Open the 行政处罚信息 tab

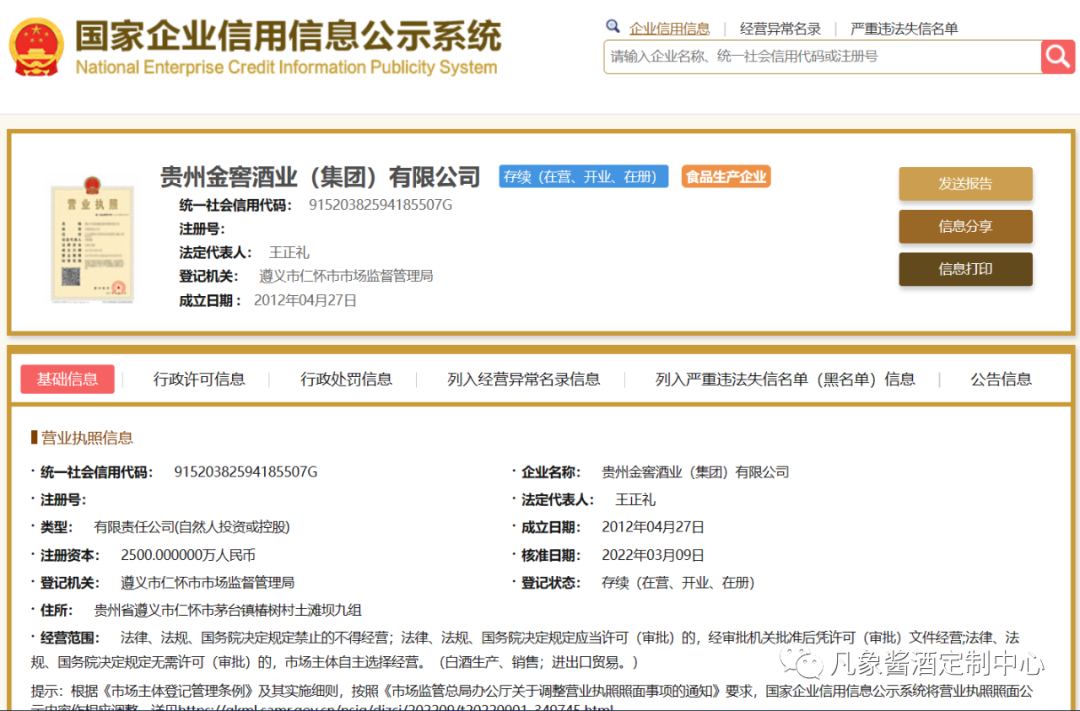(346, 379)
